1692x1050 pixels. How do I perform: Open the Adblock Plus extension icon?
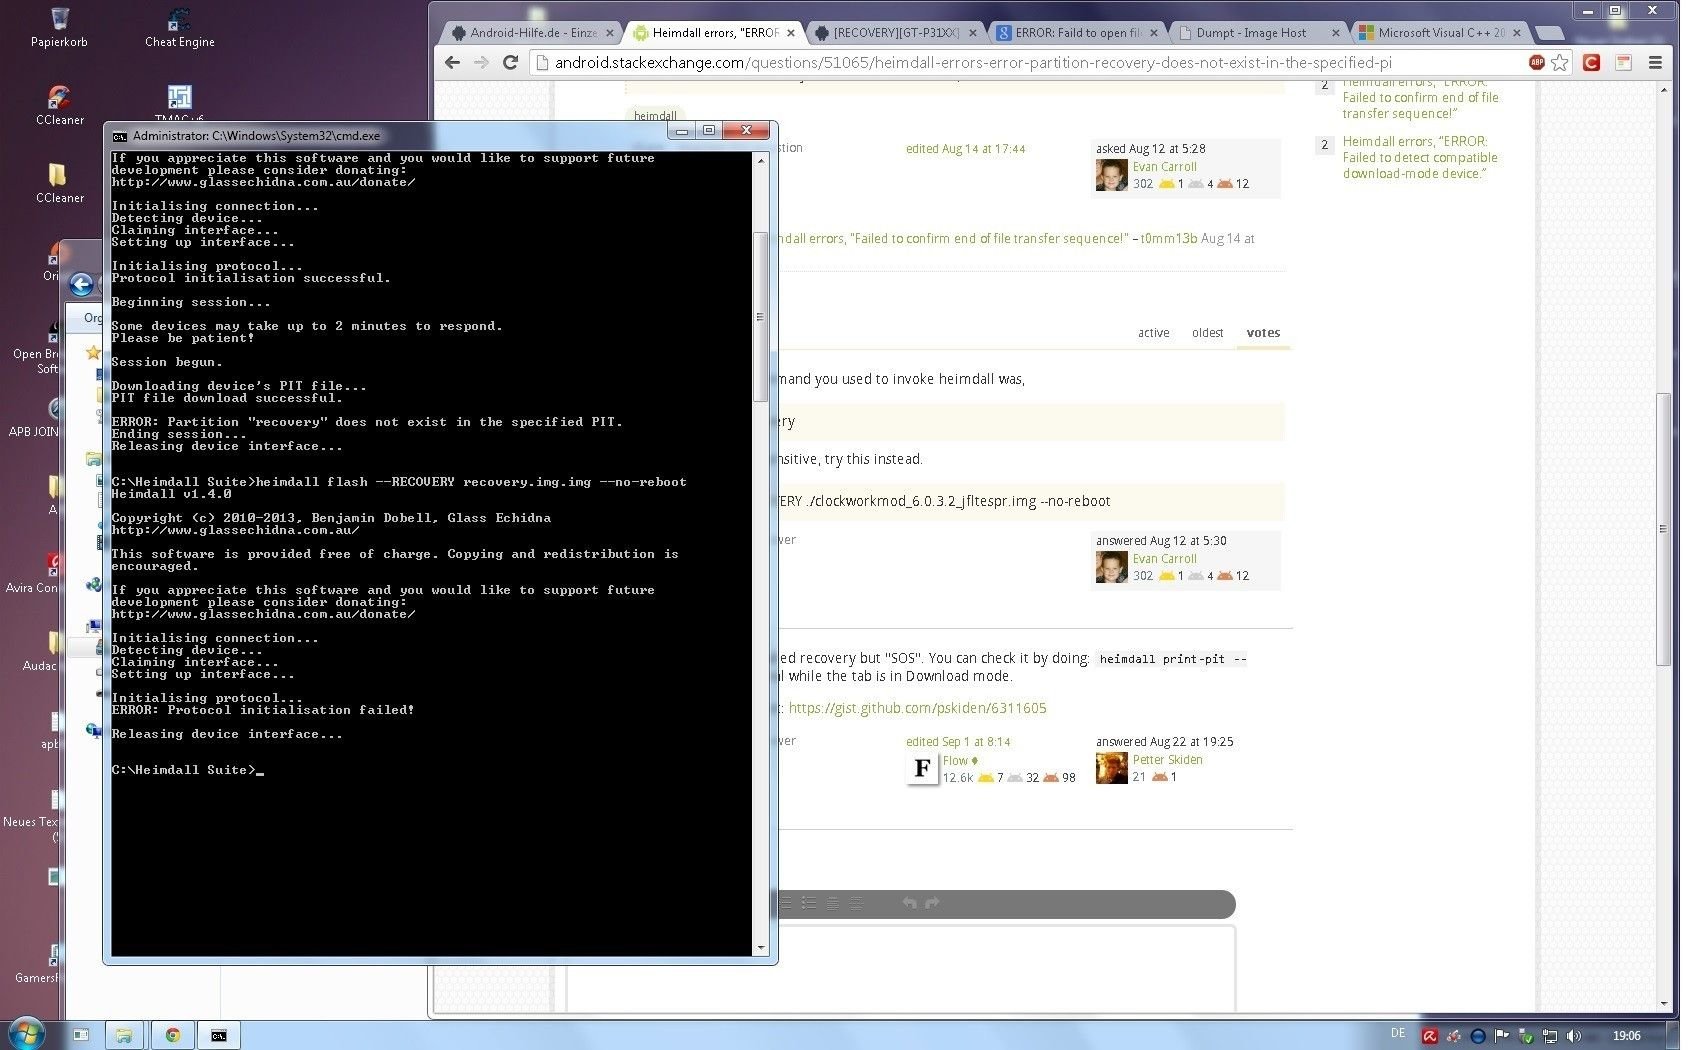[1537, 62]
